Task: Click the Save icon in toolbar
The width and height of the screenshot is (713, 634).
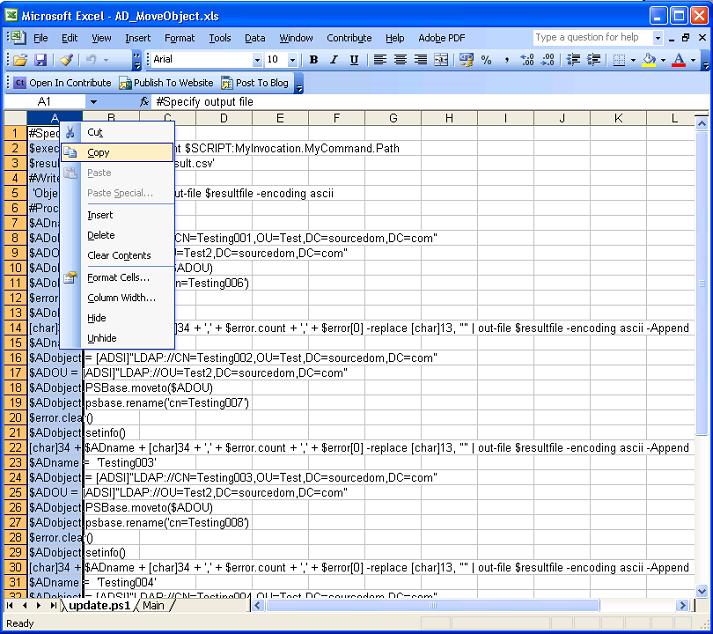Action: (x=42, y=60)
